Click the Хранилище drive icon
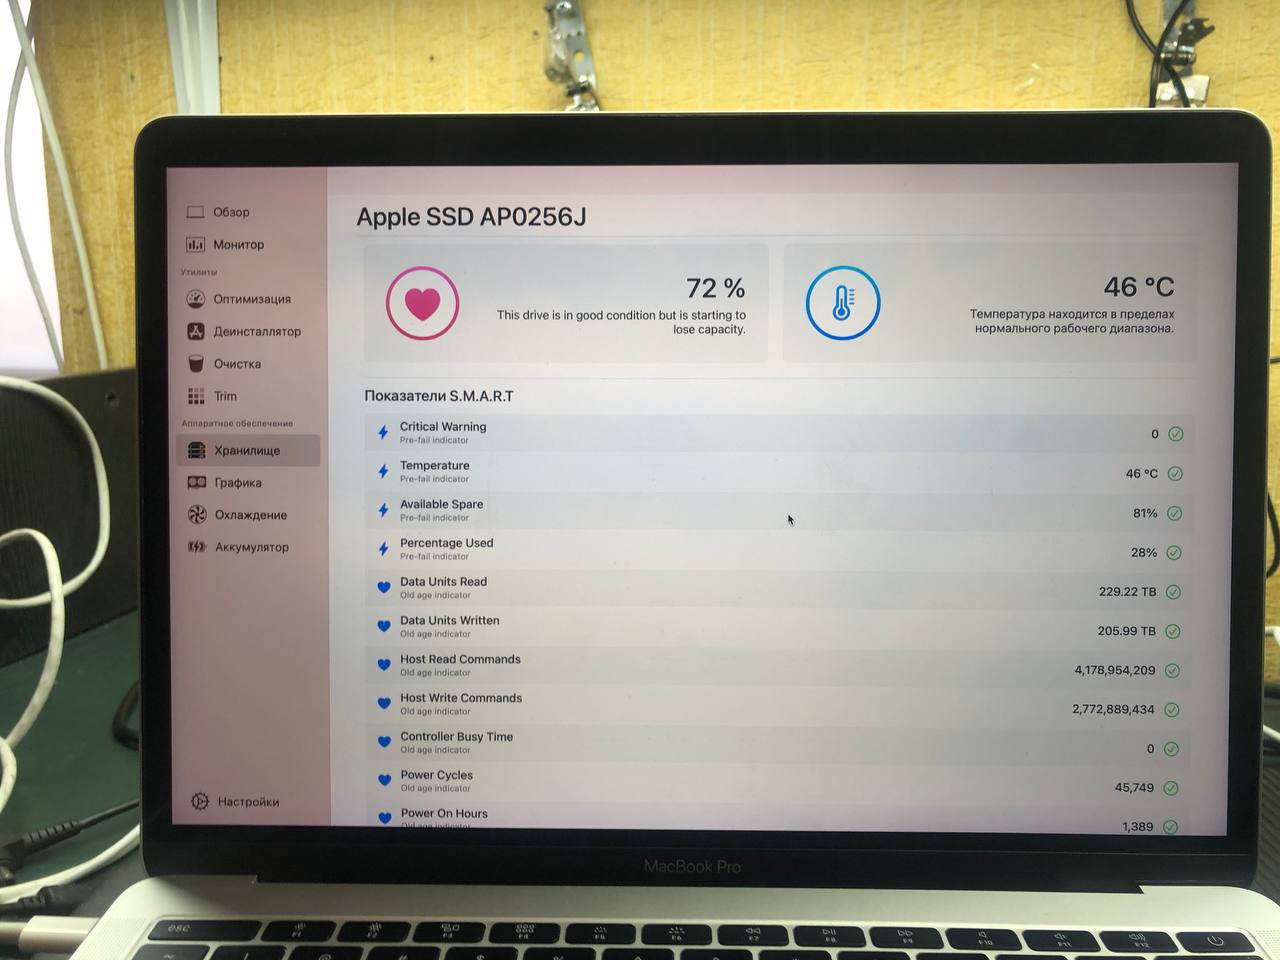The image size is (1280, 960). point(197,450)
